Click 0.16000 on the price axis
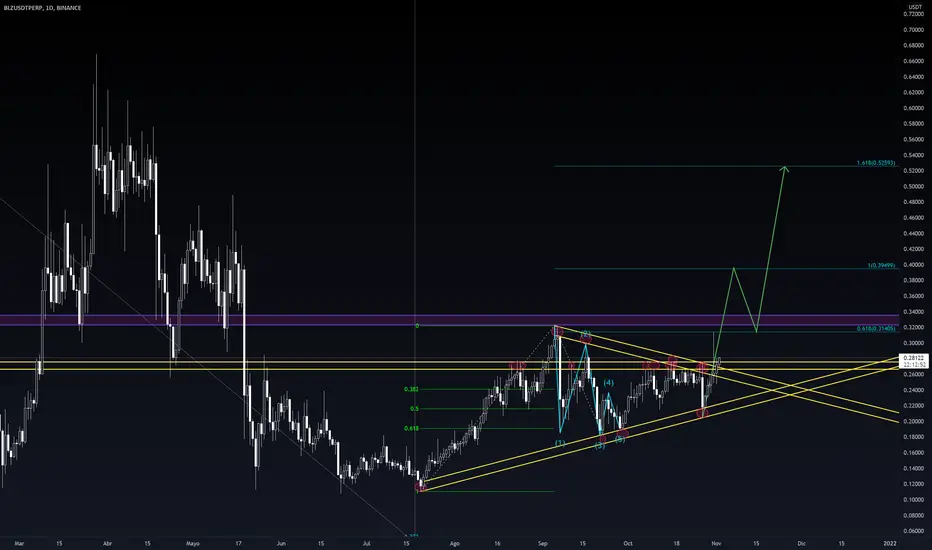Screen dimensions: 932x550 click(913, 453)
